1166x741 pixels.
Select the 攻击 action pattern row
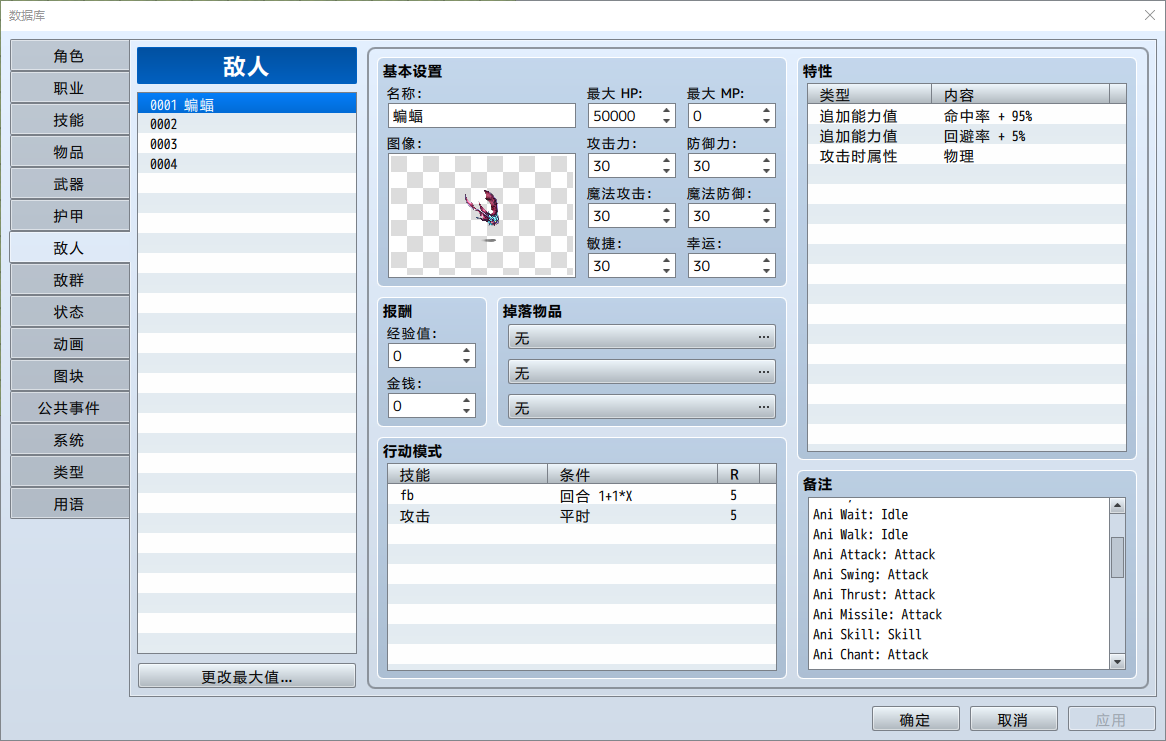[x=582, y=516]
